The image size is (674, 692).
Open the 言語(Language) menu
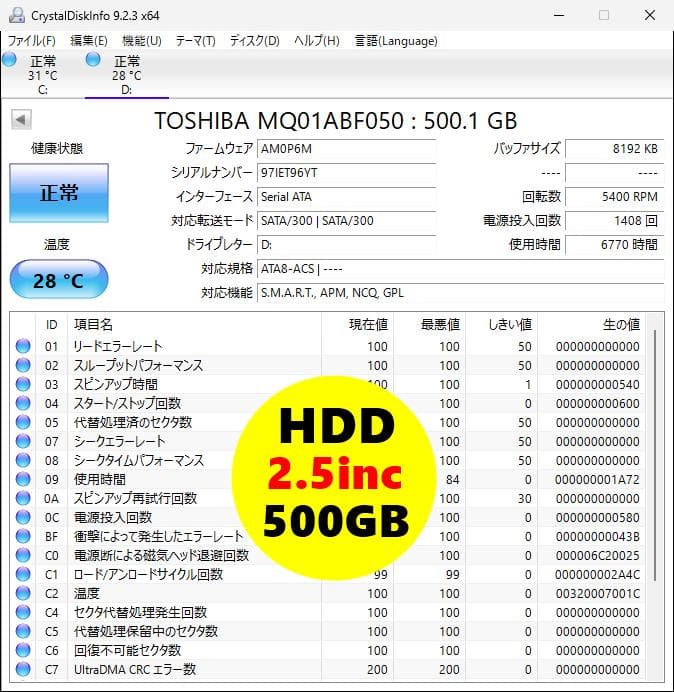(396, 41)
